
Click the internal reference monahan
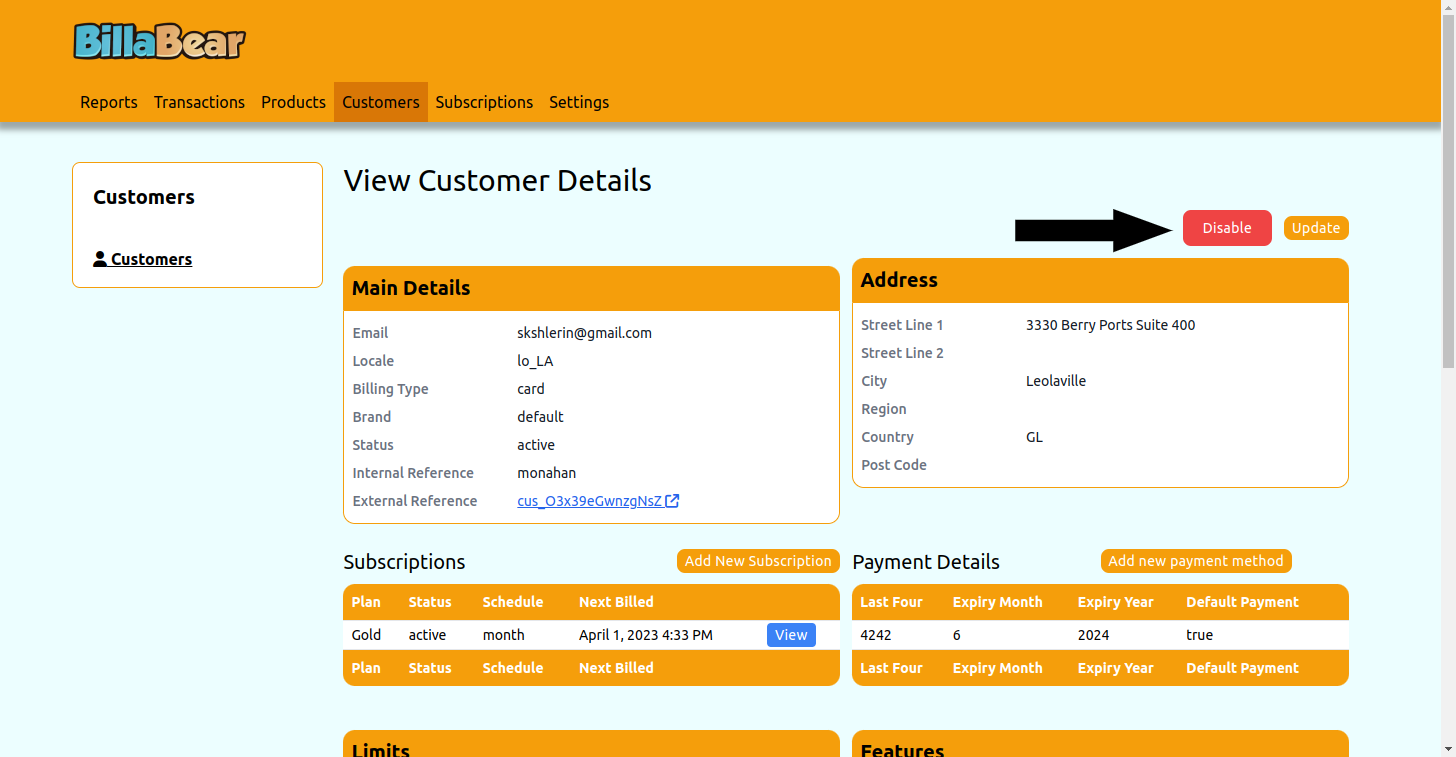tap(546, 473)
